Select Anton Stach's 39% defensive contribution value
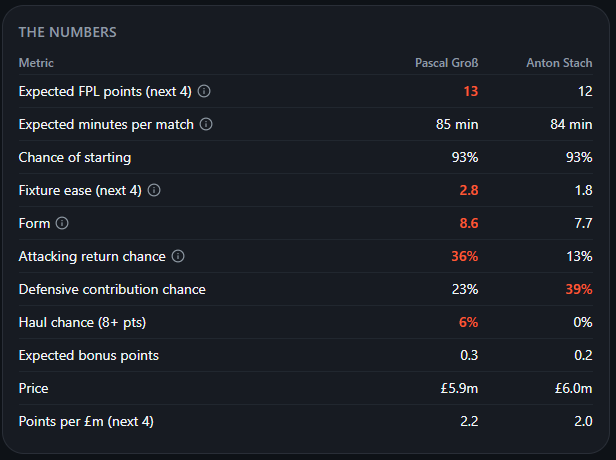This screenshot has width=616, height=460. click(579, 289)
